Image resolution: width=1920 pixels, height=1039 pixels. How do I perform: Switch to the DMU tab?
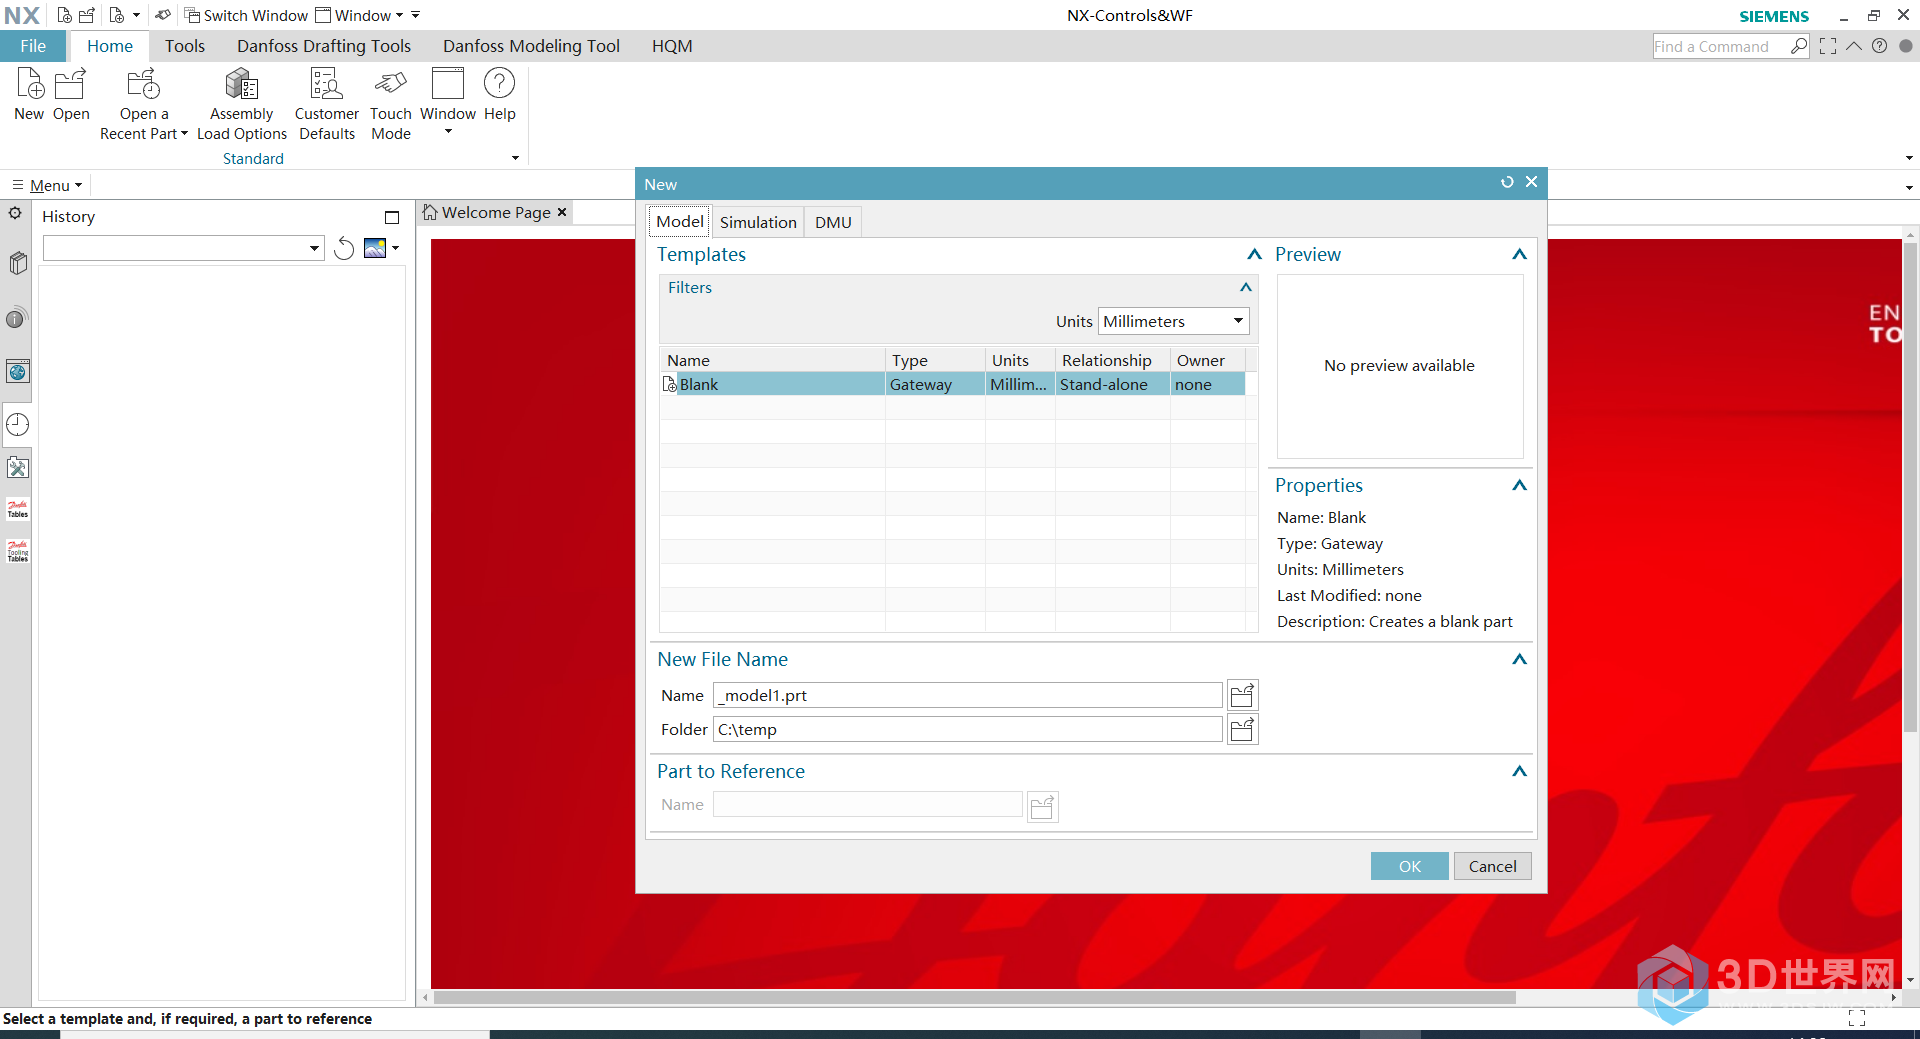[833, 222]
